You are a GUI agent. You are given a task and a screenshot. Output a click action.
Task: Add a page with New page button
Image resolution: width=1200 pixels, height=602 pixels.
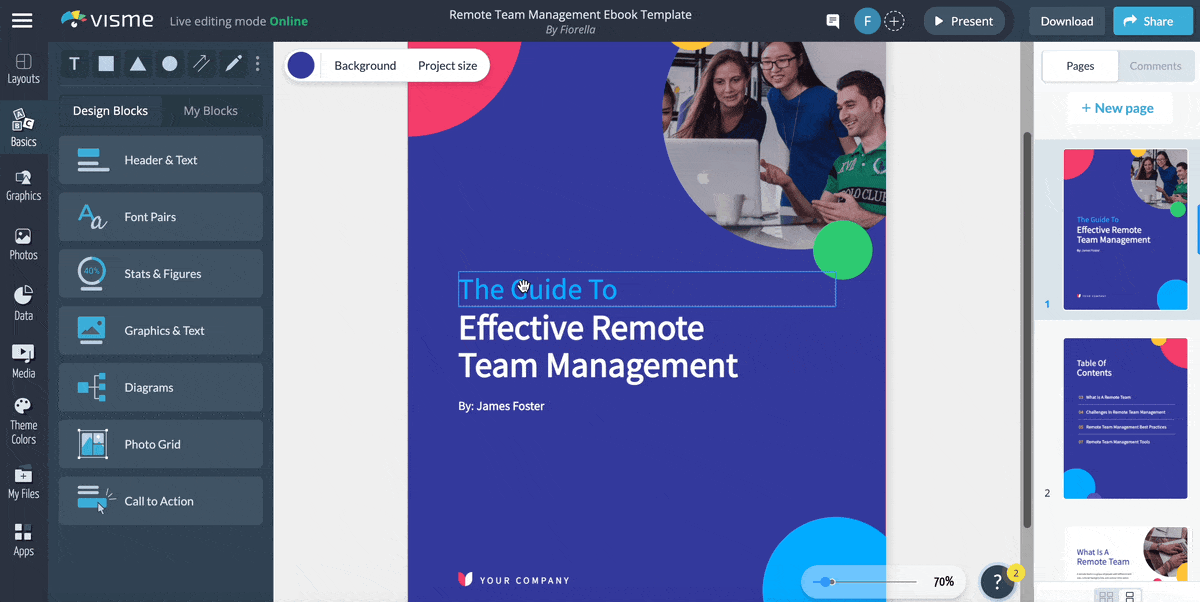pos(1117,108)
